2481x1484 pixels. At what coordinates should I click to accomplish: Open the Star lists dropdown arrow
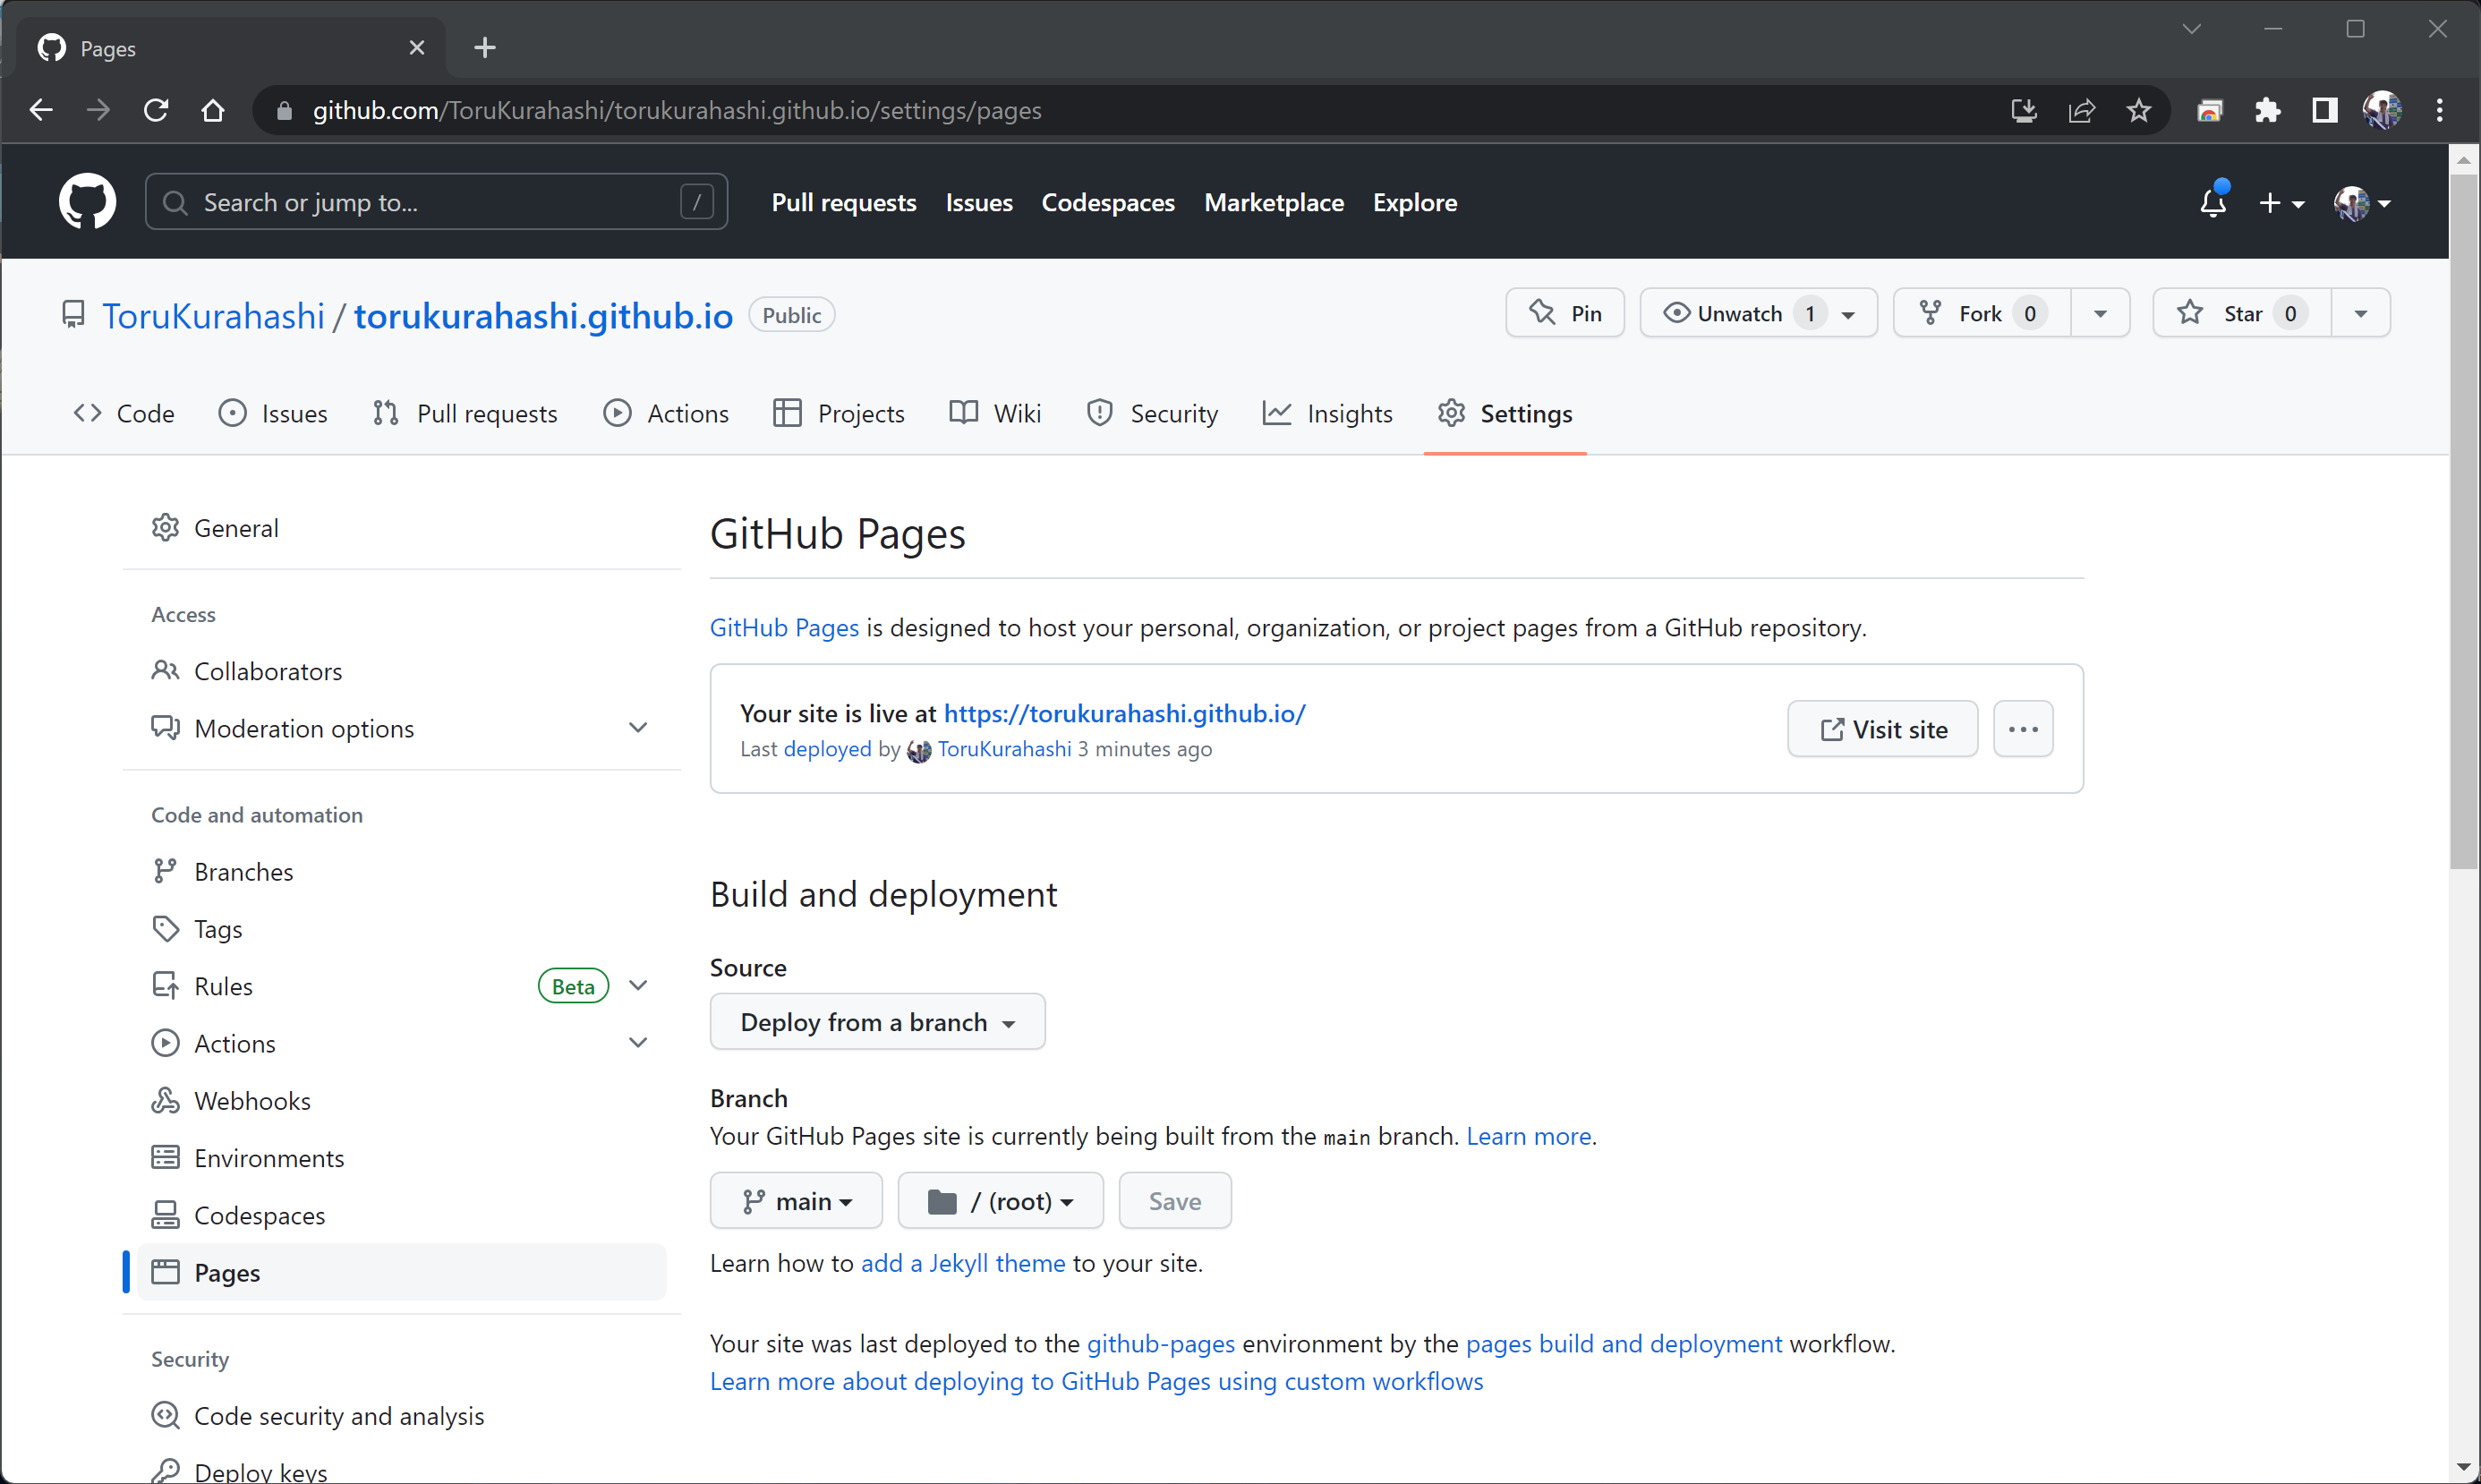2360,313
